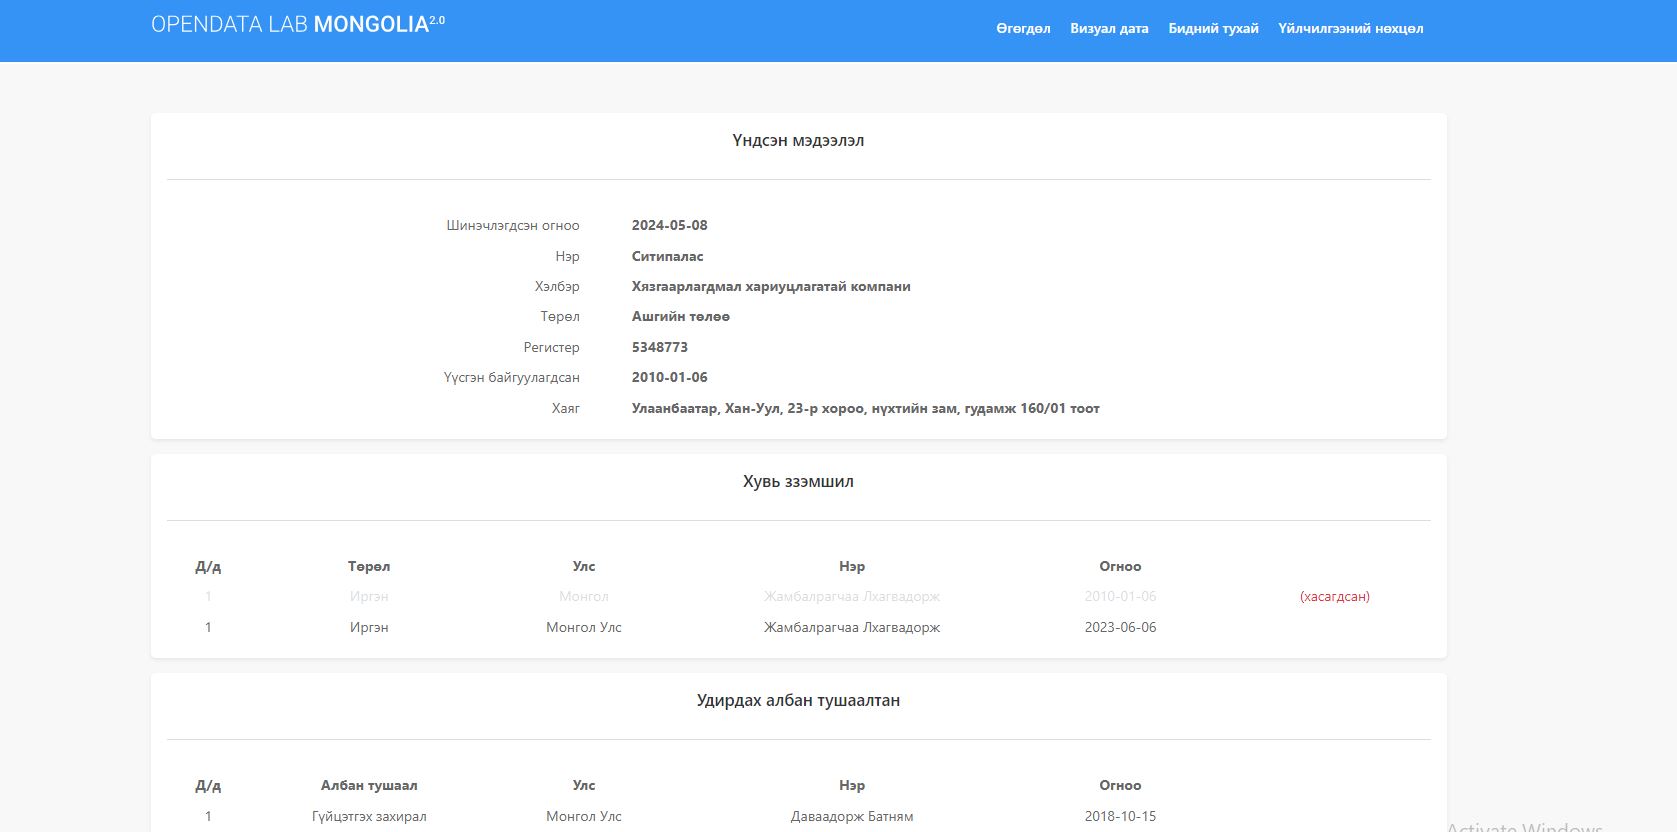The height and width of the screenshot is (832, 1677).
Task: Click the Хувь эзэмшил section heading
Action: (x=798, y=482)
